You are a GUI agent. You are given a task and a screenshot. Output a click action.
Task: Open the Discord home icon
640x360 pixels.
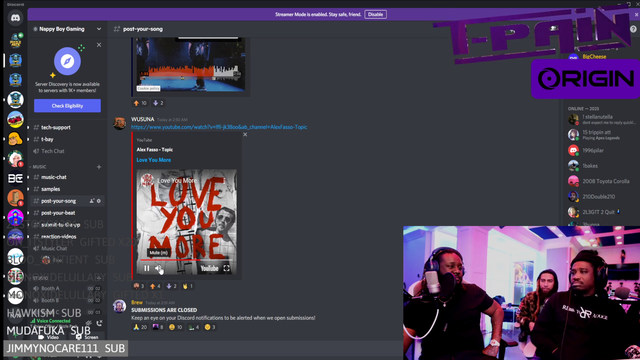click(x=16, y=18)
